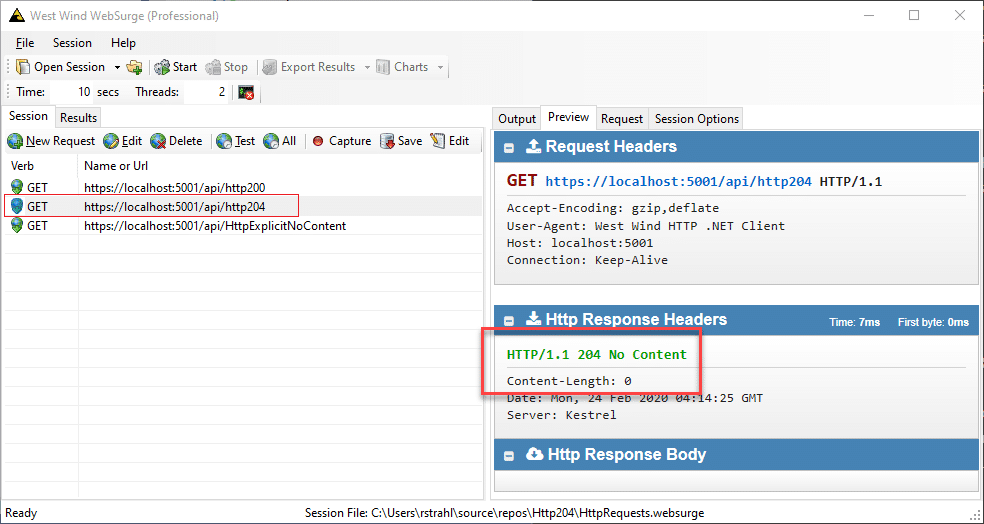The image size is (984, 524).
Task: Click the Stop toolbar button
Action: [227, 67]
